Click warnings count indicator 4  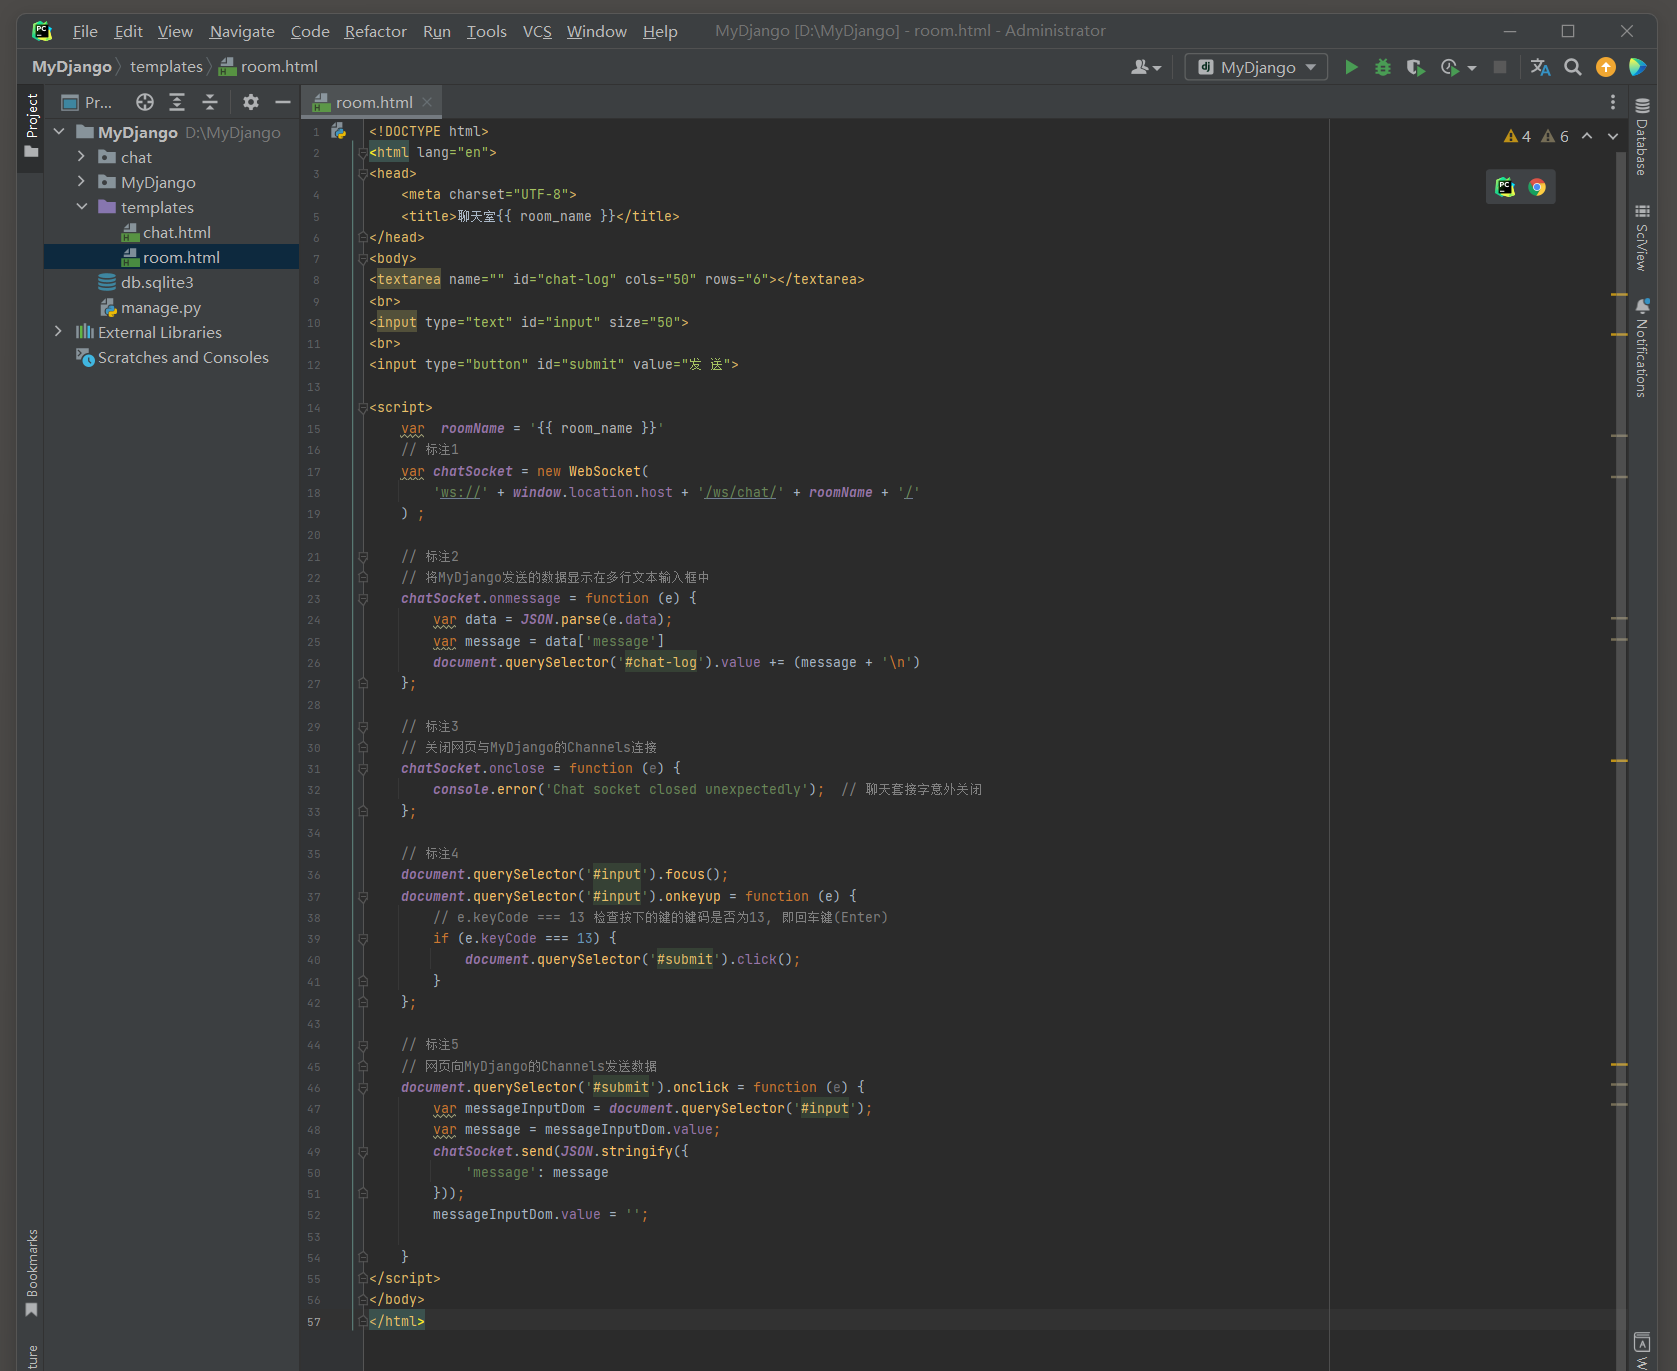click(x=1517, y=136)
